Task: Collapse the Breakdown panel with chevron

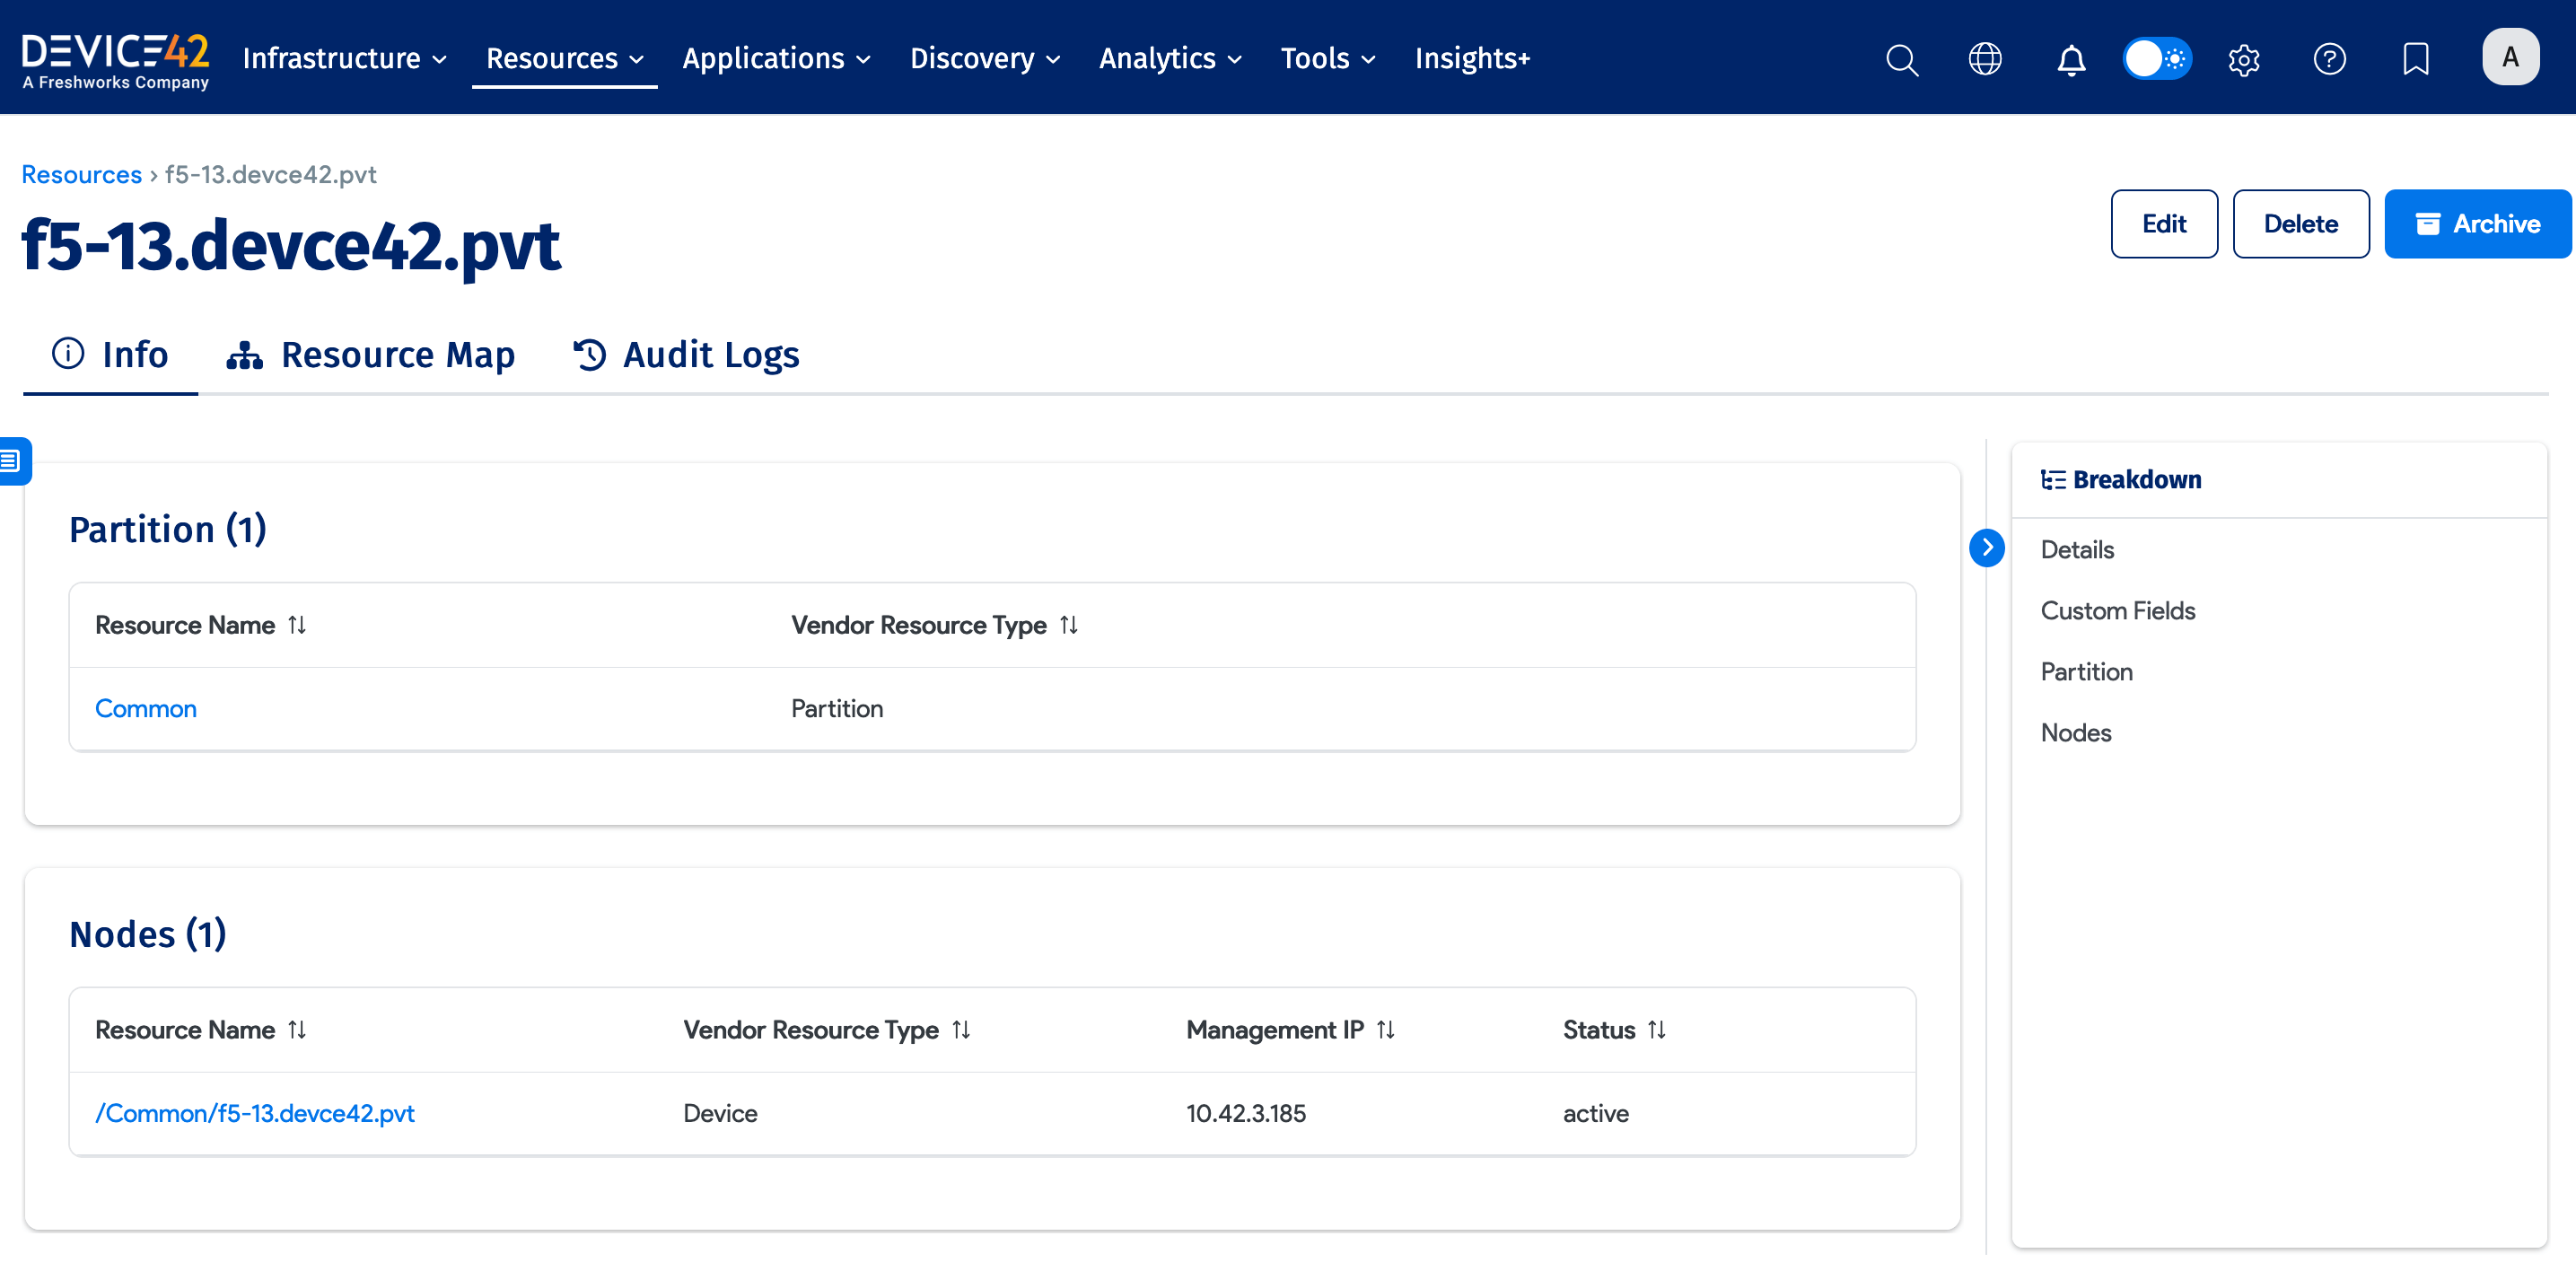Action: click(x=1987, y=548)
